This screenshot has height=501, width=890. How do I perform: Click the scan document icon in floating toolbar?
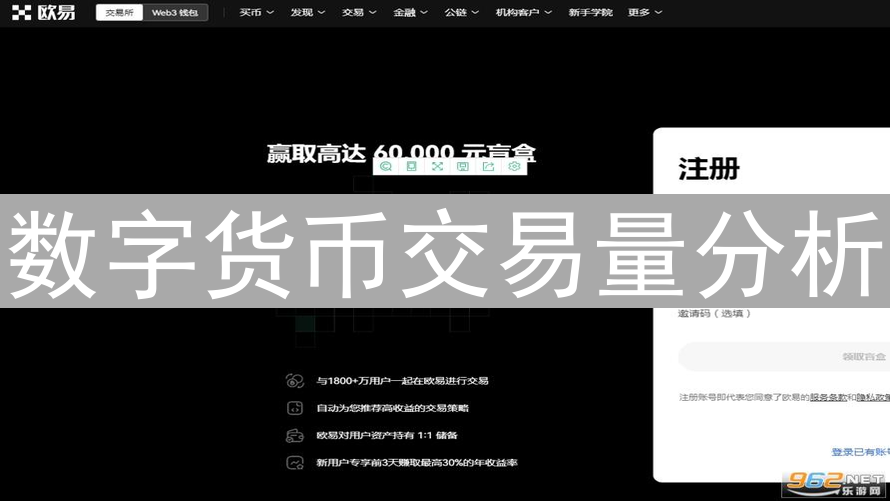tap(412, 166)
